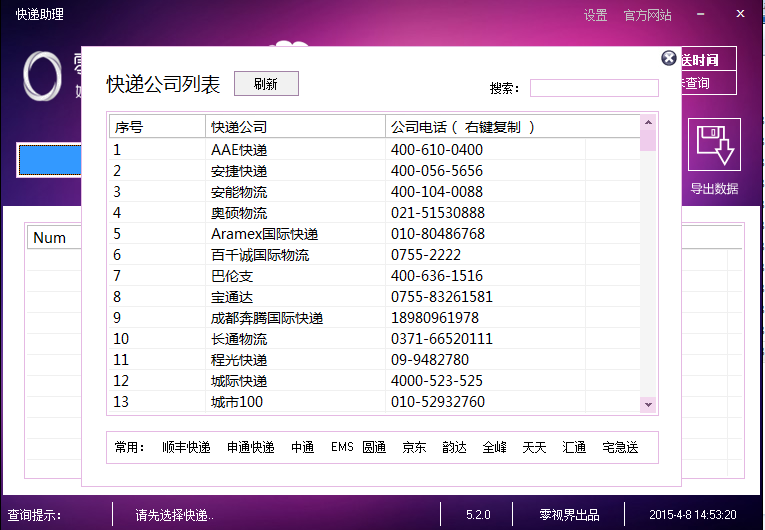Image resolution: width=765 pixels, height=530 pixels.
Task: Pick 宅急送 in the common courier row
Action: click(620, 447)
